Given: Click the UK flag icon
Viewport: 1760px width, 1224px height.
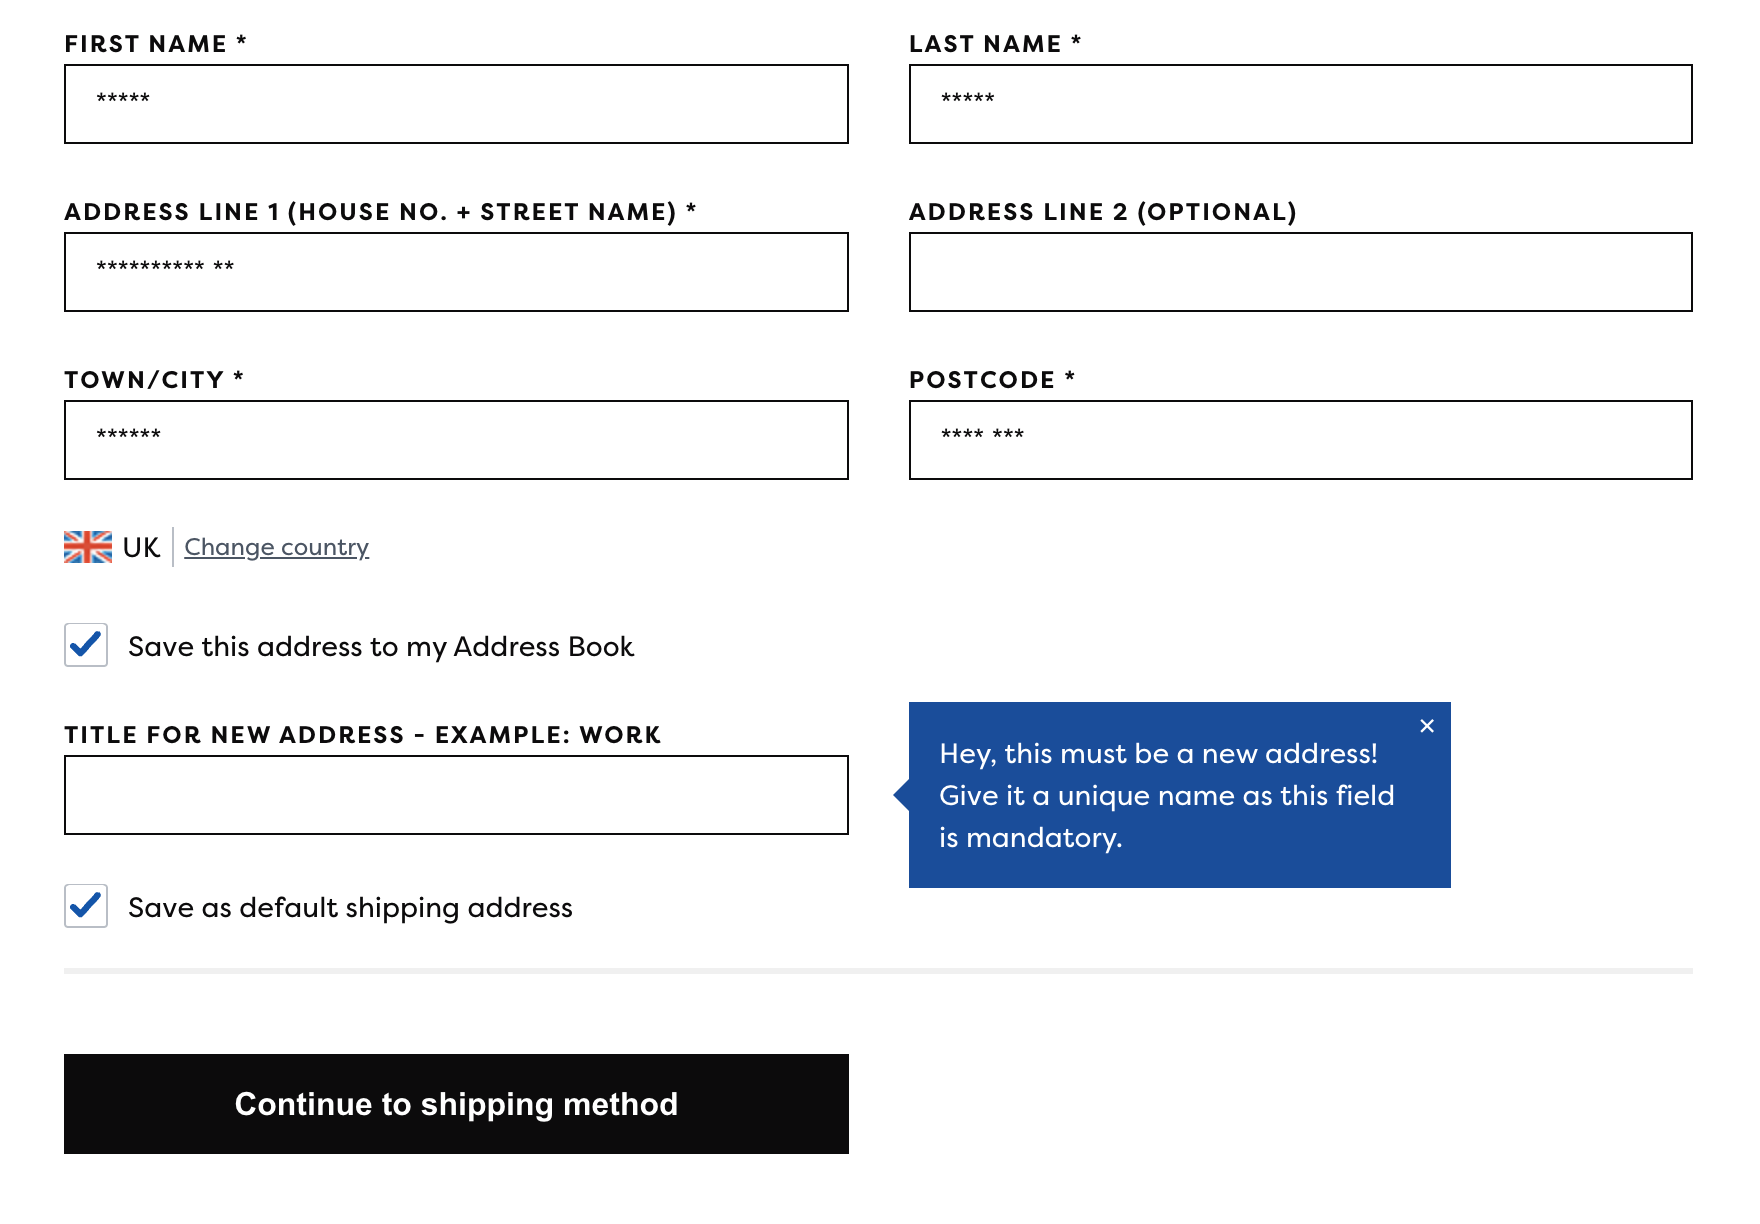Looking at the screenshot, I should pyautogui.click(x=88, y=547).
